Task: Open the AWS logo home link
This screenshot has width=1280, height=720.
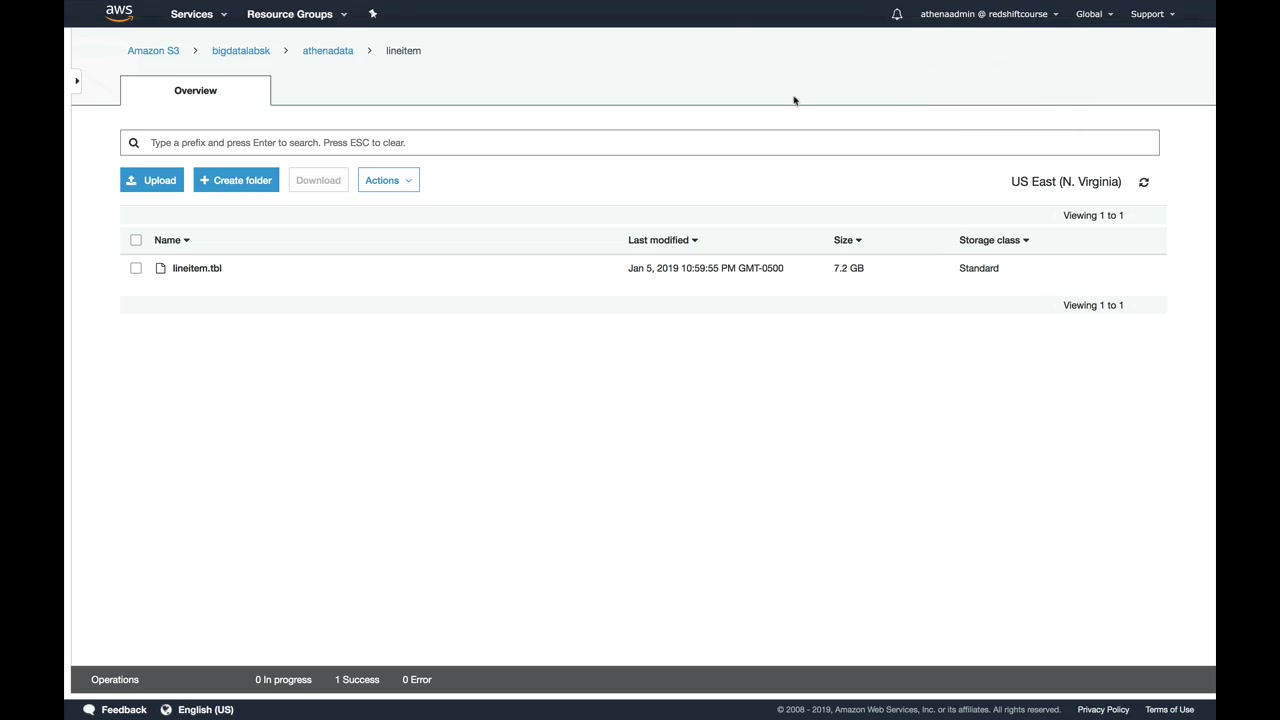Action: (x=119, y=13)
